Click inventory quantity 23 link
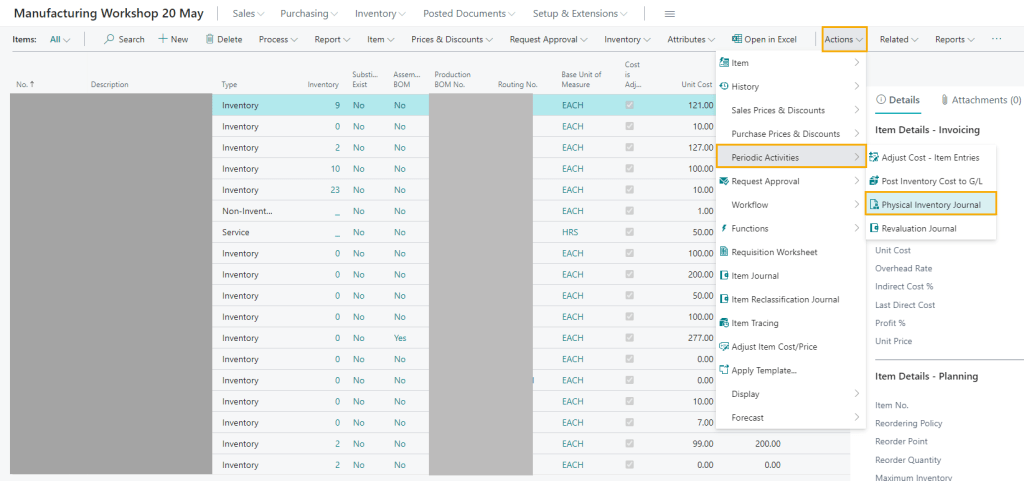1024x481 pixels. click(x=335, y=189)
